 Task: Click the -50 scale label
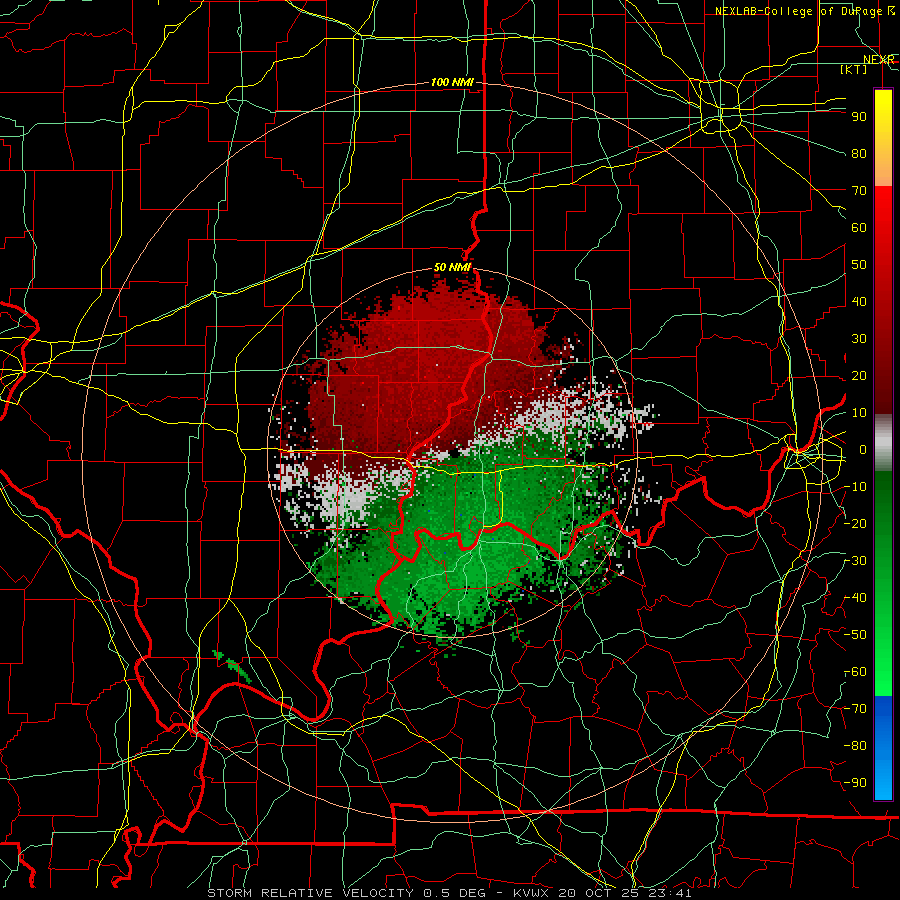[856, 635]
